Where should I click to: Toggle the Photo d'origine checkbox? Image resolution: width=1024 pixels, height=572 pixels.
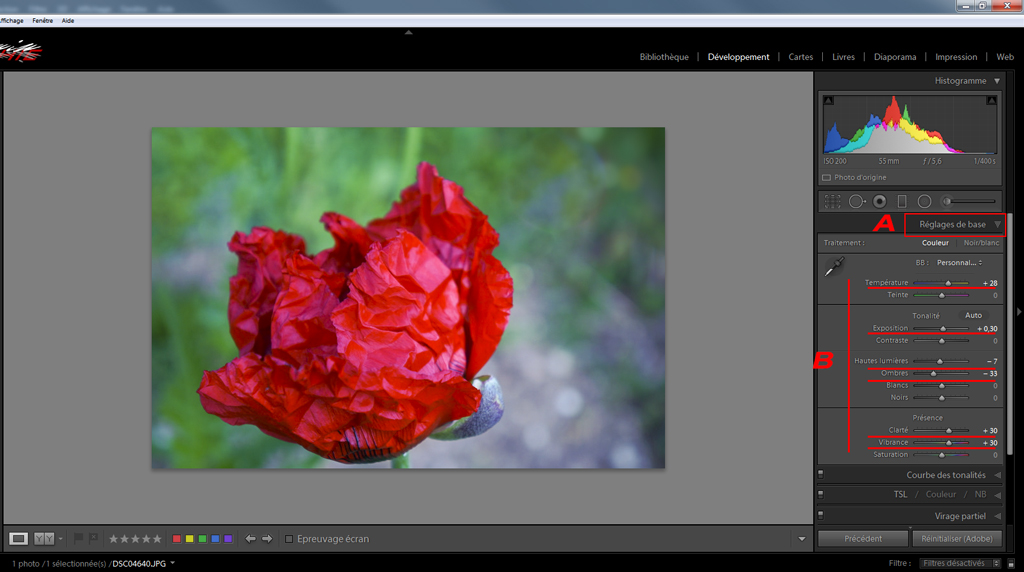pos(827,178)
